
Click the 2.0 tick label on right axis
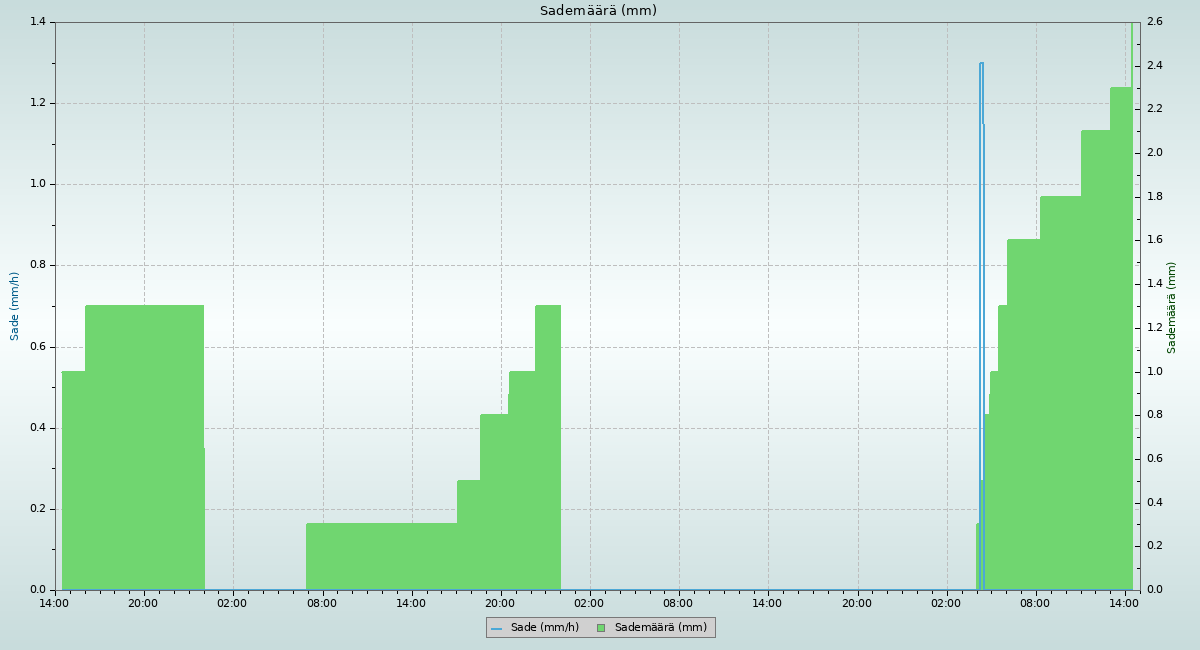1154,153
